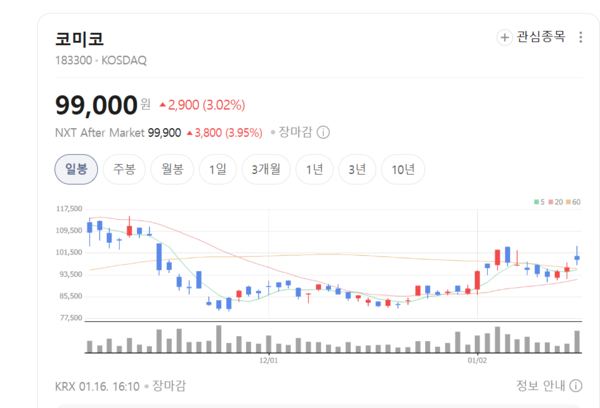Image resolution: width=600 pixels, height=408 pixels.
Task: Select the 1년 one-year range
Action: (315, 169)
